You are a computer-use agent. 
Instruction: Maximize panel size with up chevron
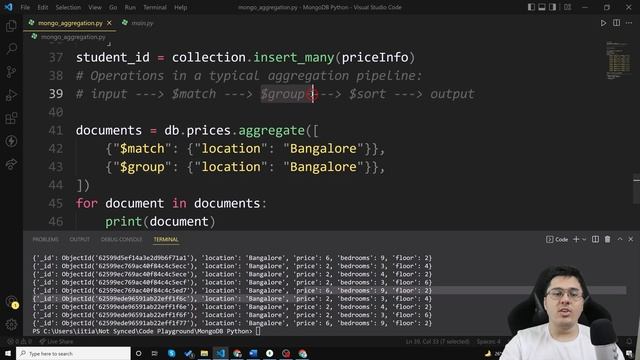(x=620, y=239)
